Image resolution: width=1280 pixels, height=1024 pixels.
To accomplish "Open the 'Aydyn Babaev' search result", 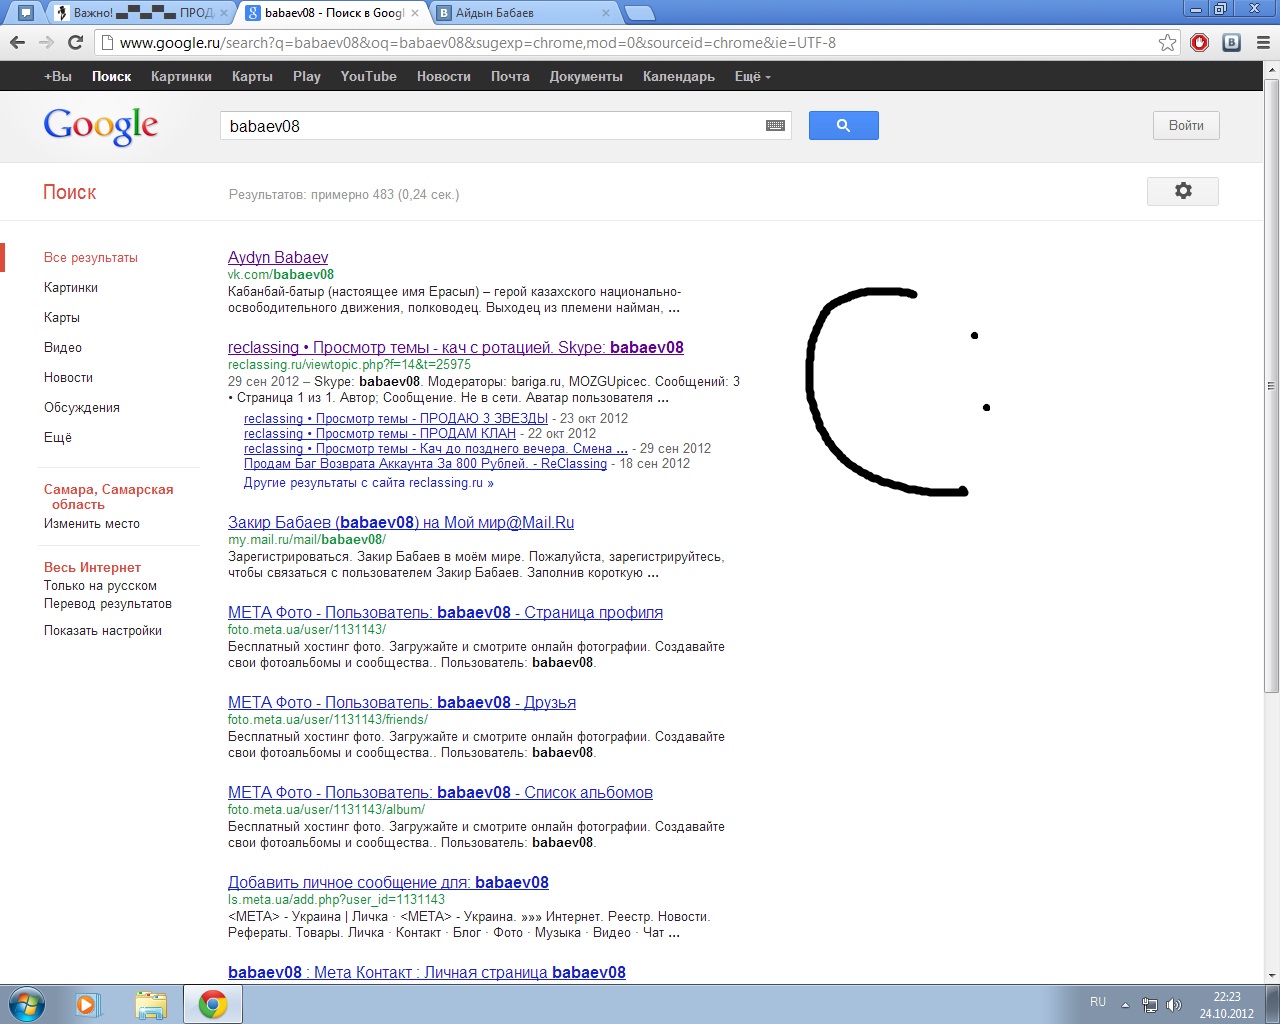I will tap(277, 257).
